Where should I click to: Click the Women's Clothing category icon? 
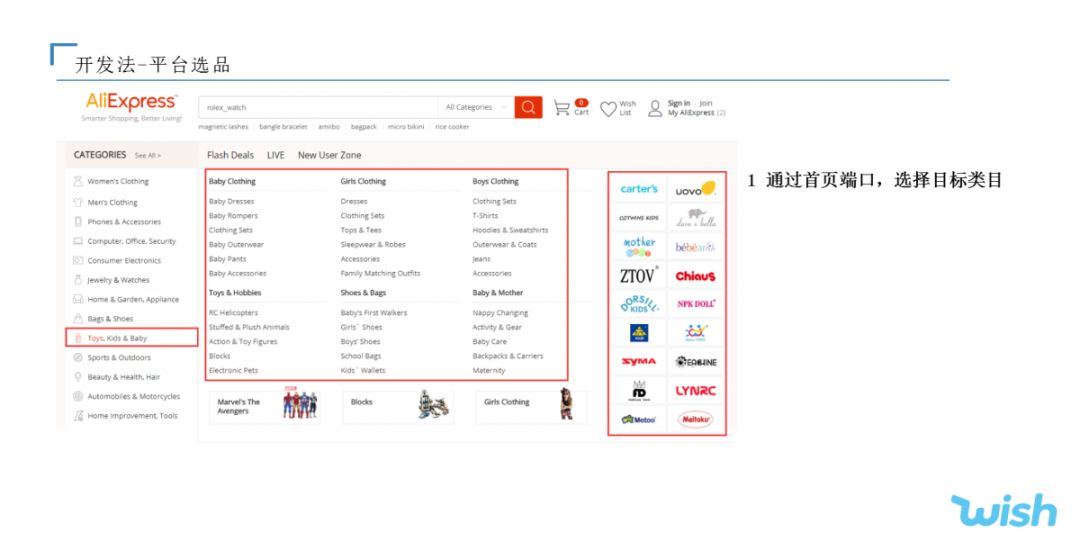78,181
